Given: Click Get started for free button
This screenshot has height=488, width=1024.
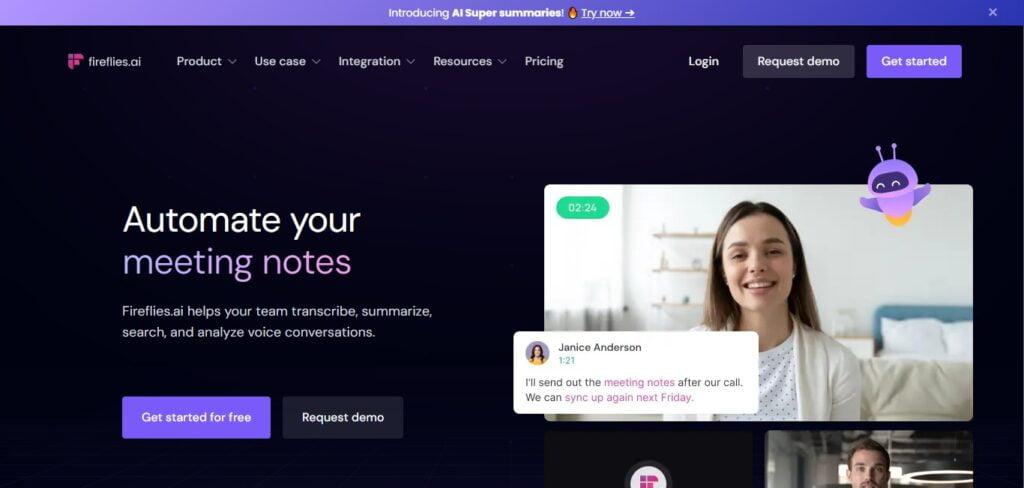Looking at the screenshot, I should coord(196,417).
